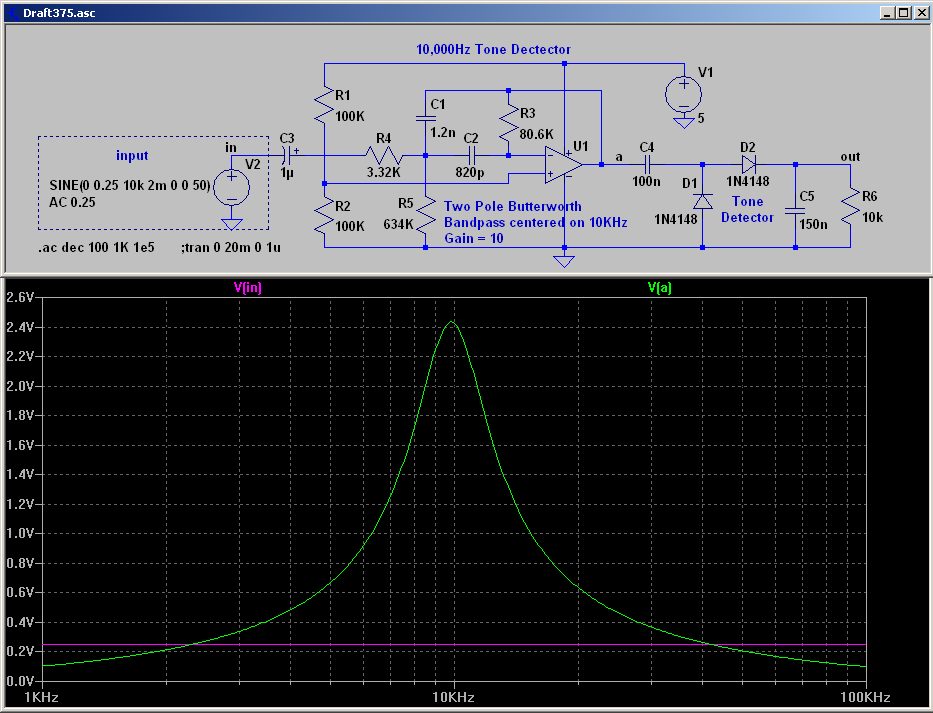Click the 1N4148 label beside D1

point(675,220)
